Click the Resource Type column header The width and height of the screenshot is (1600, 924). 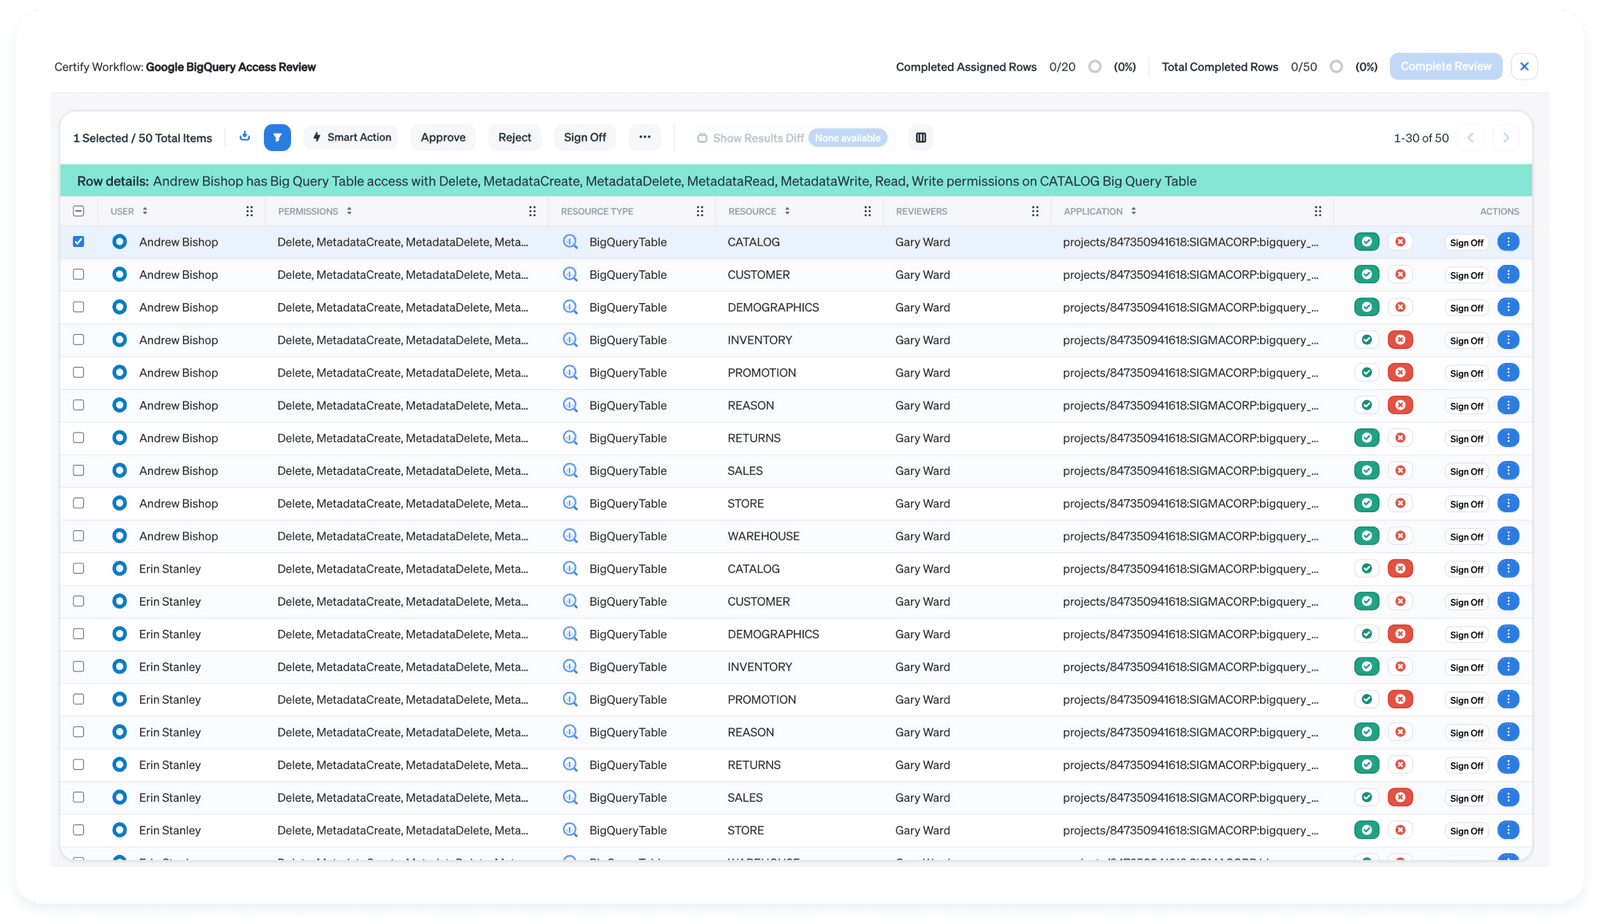pos(597,211)
